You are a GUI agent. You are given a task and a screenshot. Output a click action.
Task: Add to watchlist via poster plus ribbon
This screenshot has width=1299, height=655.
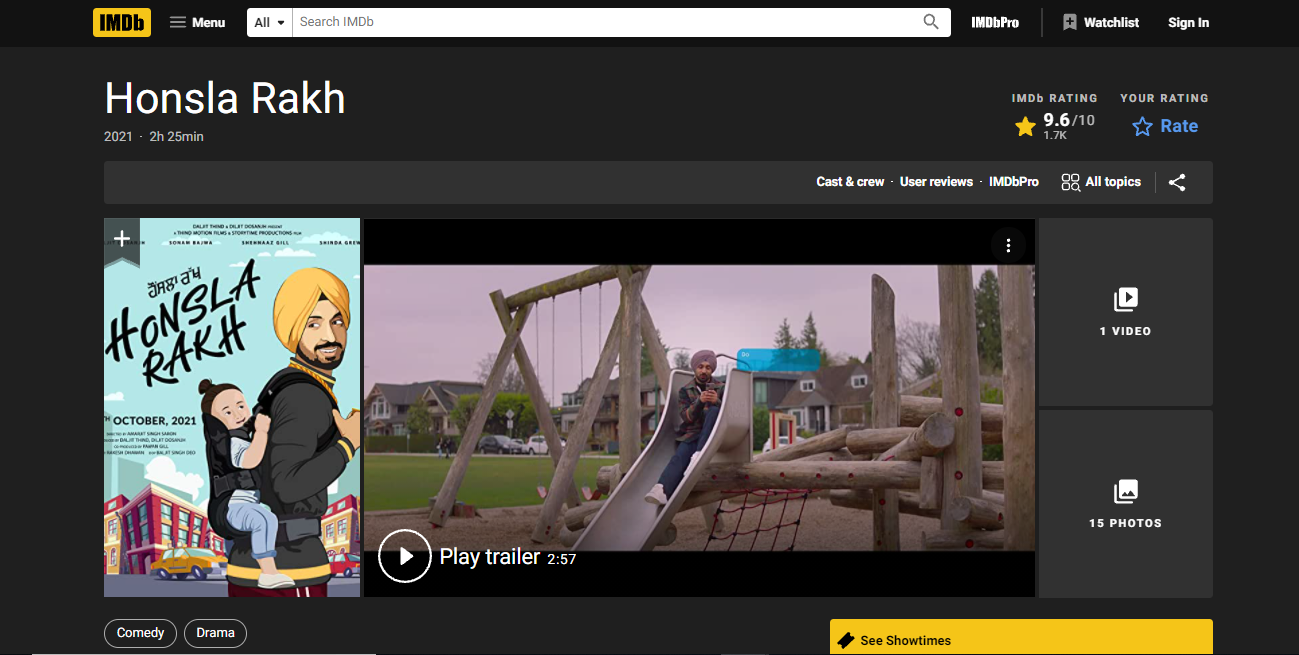(122, 239)
